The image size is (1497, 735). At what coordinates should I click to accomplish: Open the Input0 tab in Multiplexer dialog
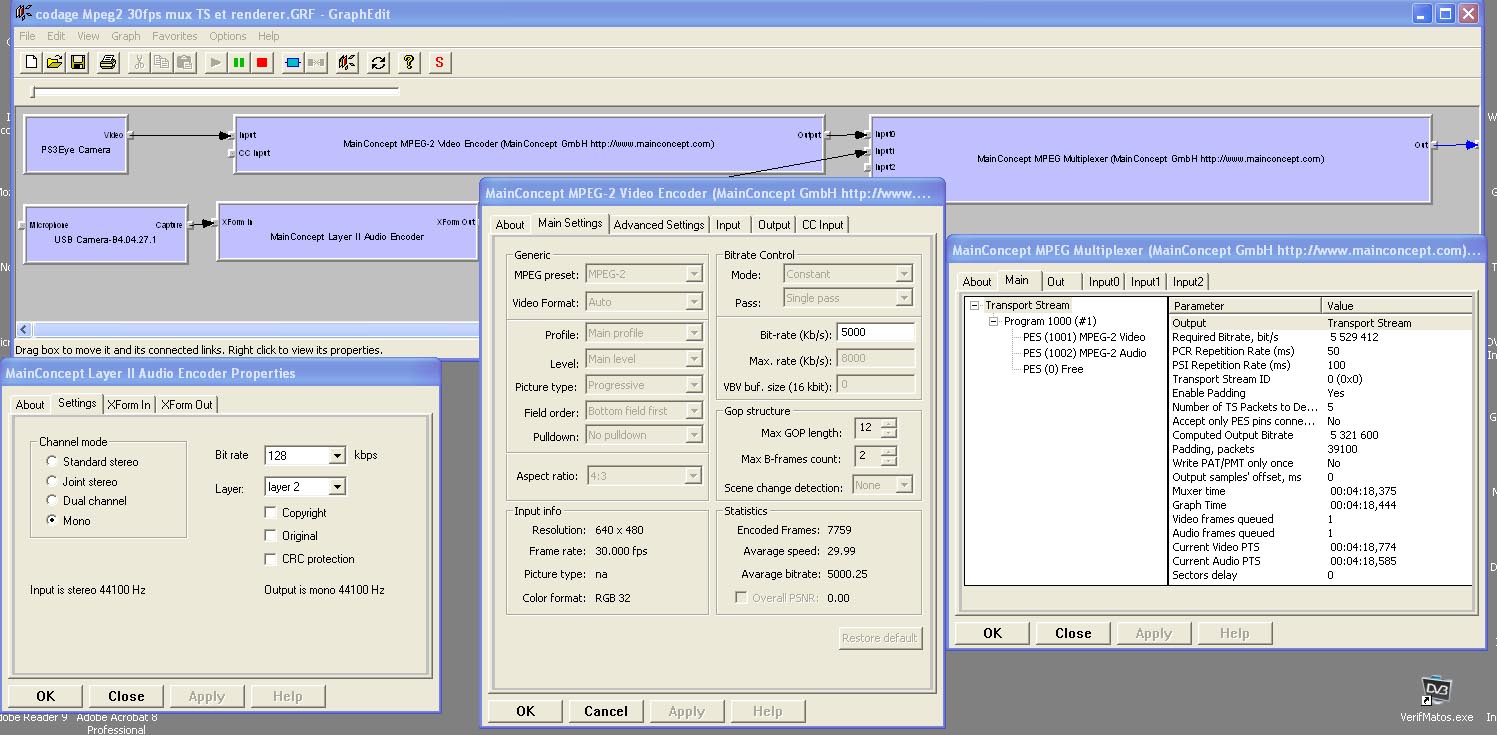coord(1104,282)
